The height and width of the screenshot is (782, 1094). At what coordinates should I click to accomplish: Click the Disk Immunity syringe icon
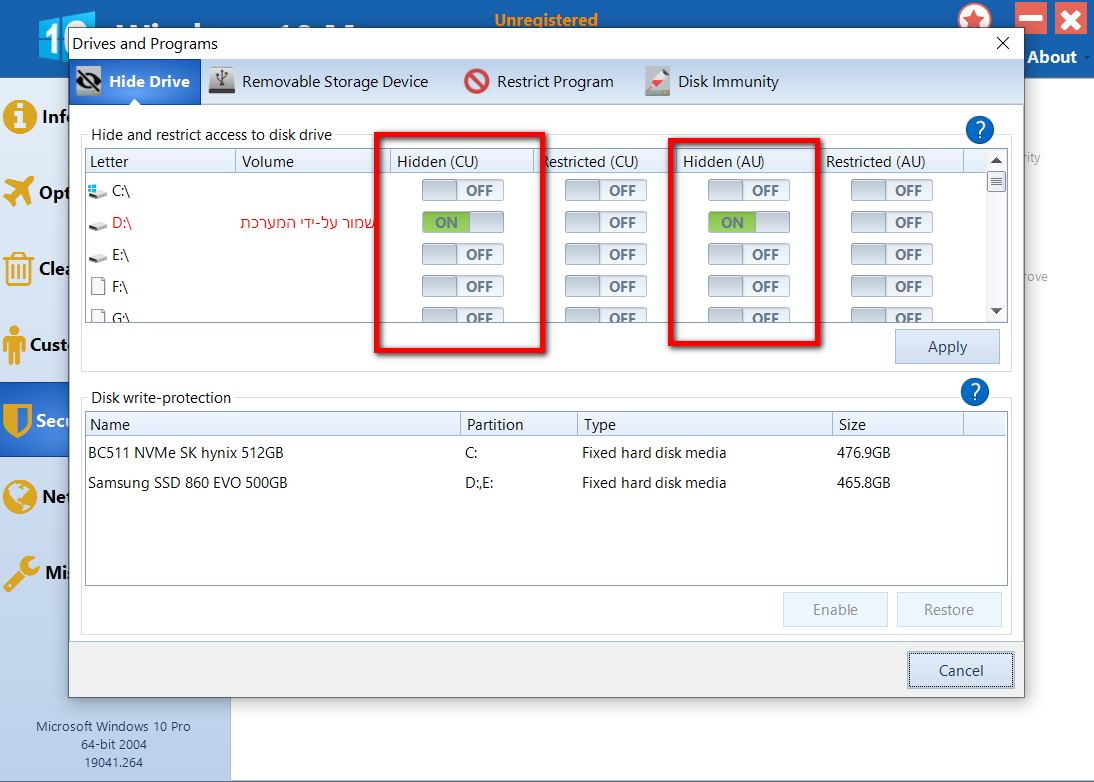coord(657,82)
